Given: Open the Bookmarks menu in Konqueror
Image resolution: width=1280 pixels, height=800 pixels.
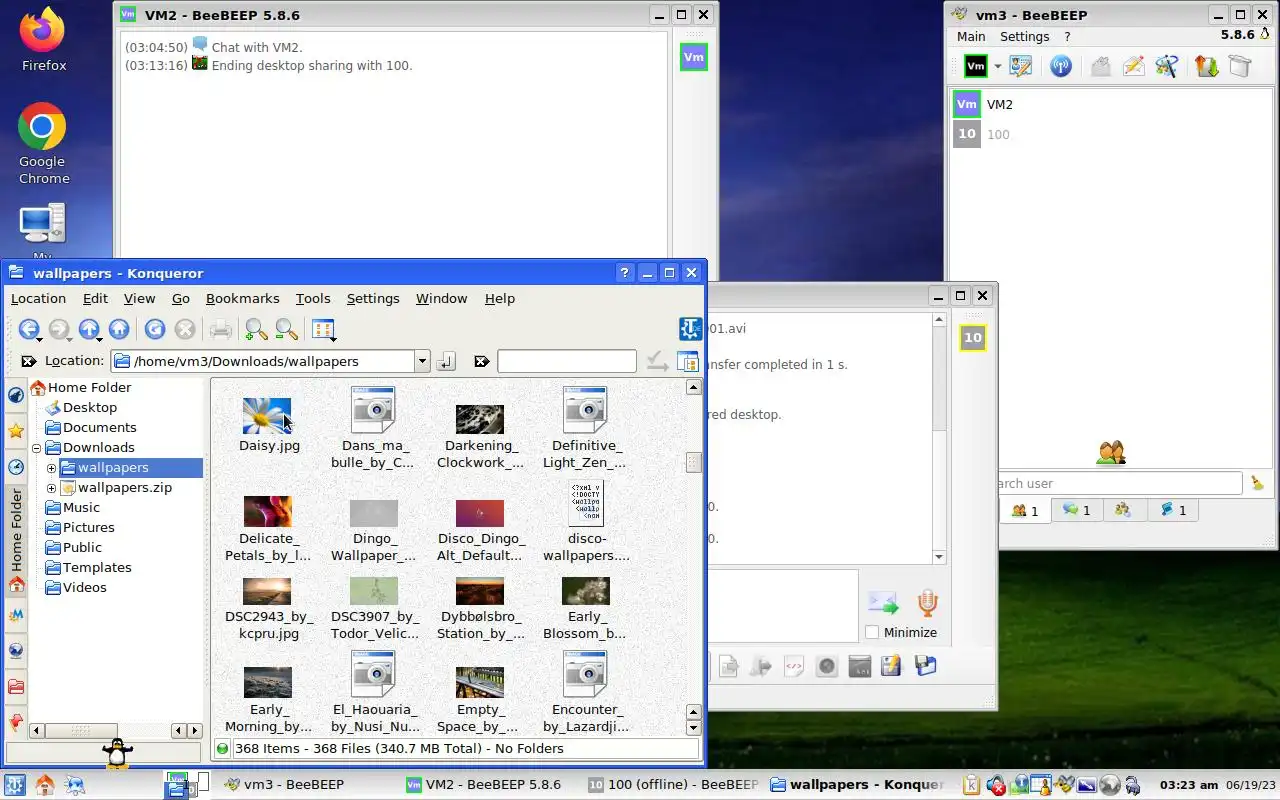Looking at the screenshot, I should click(242, 298).
